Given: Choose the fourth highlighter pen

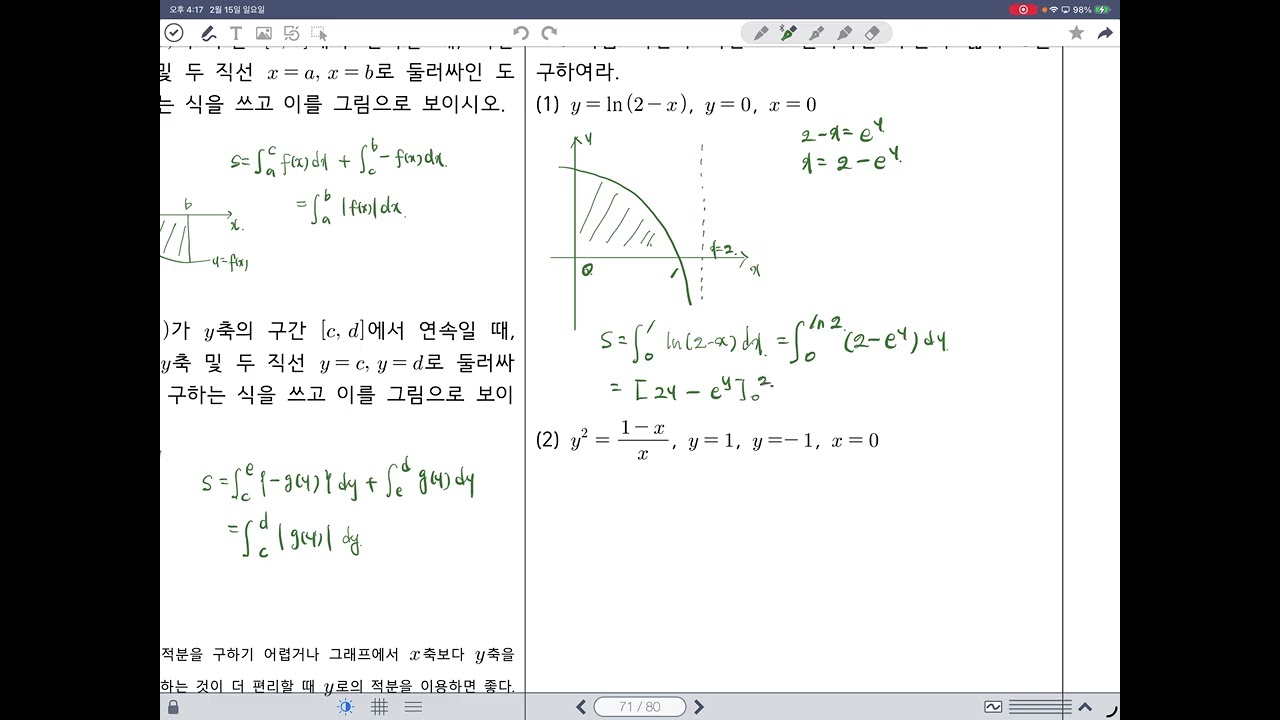Looking at the screenshot, I should (x=844, y=33).
